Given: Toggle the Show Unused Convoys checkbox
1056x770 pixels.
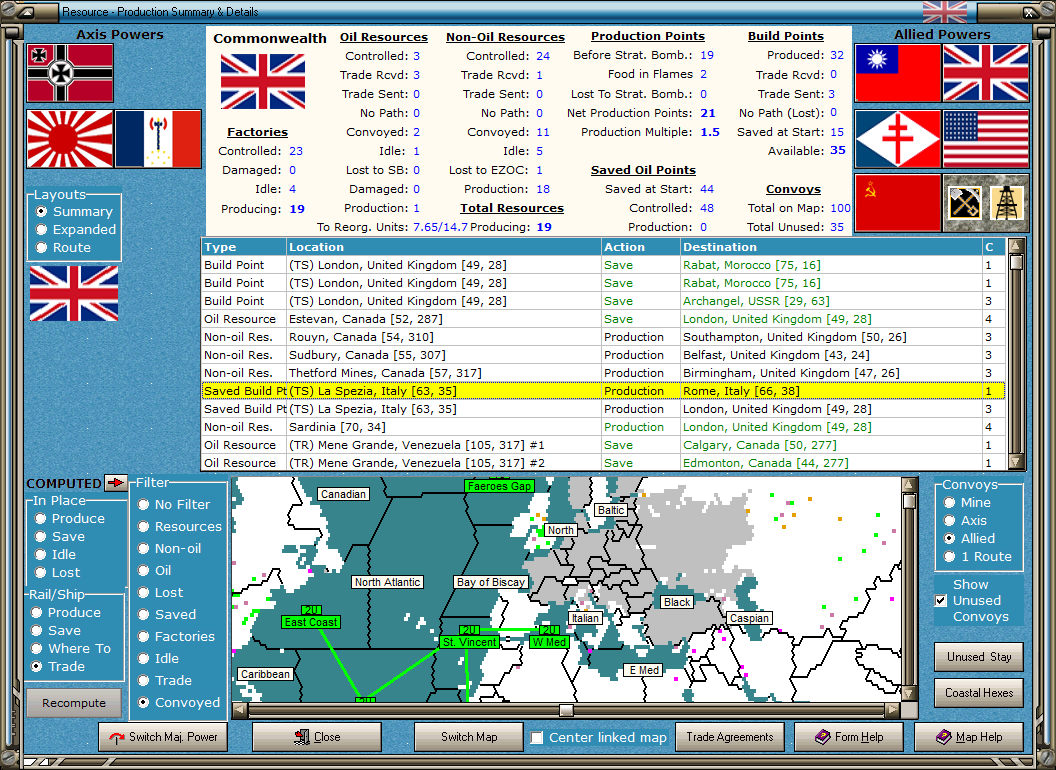Looking at the screenshot, I should pyautogui.click(x=942, y=600).
